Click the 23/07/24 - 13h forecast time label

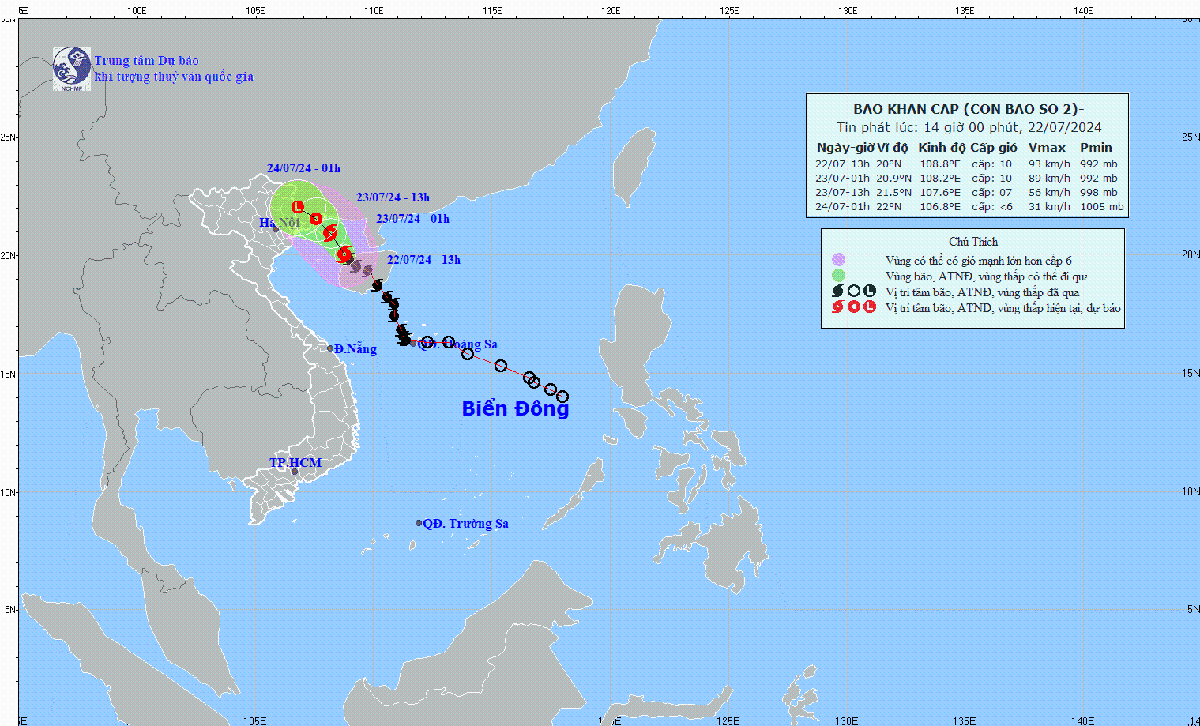pyautogui.click(x=393, y=197)
